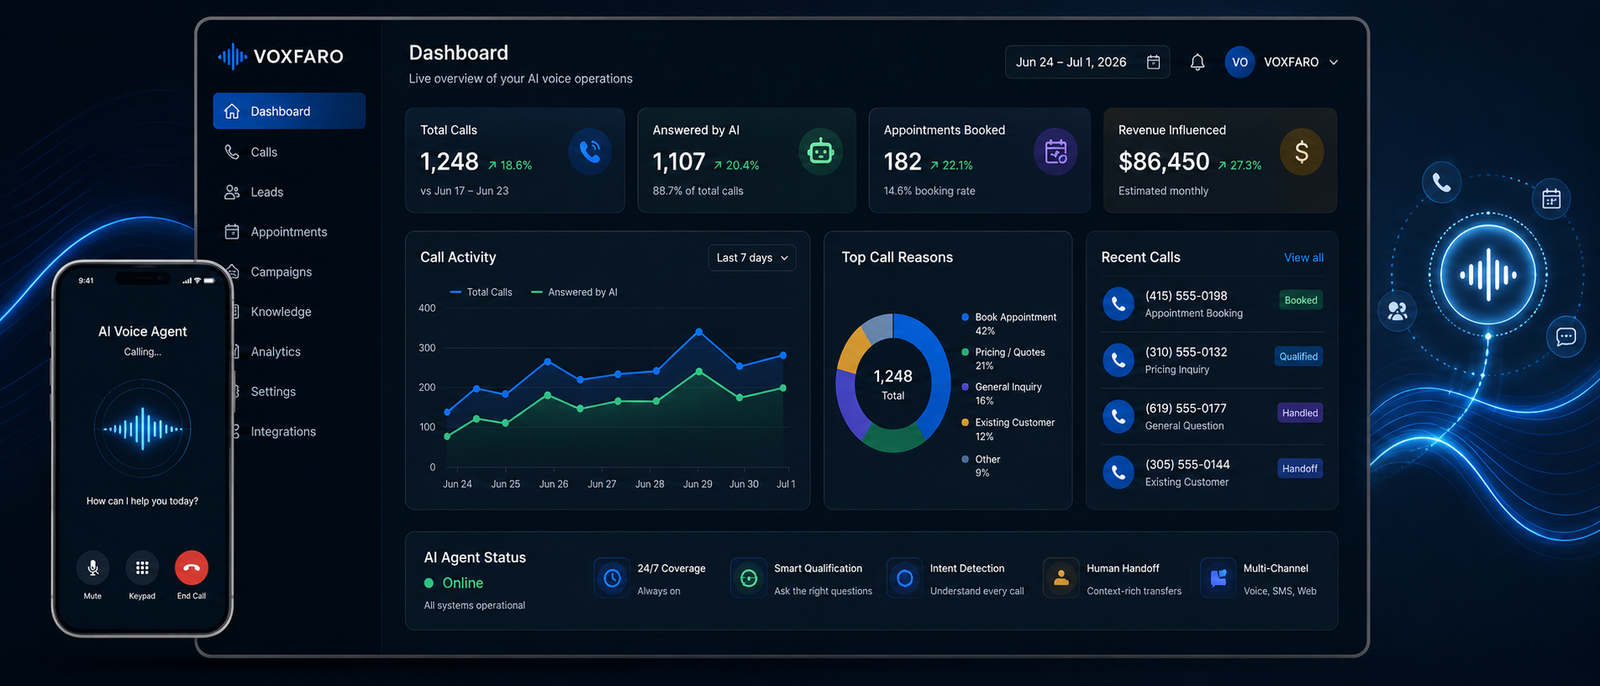Click the Calls phone icon in sidebar
Screen dimensions: 1600x686
coord(232,152)
